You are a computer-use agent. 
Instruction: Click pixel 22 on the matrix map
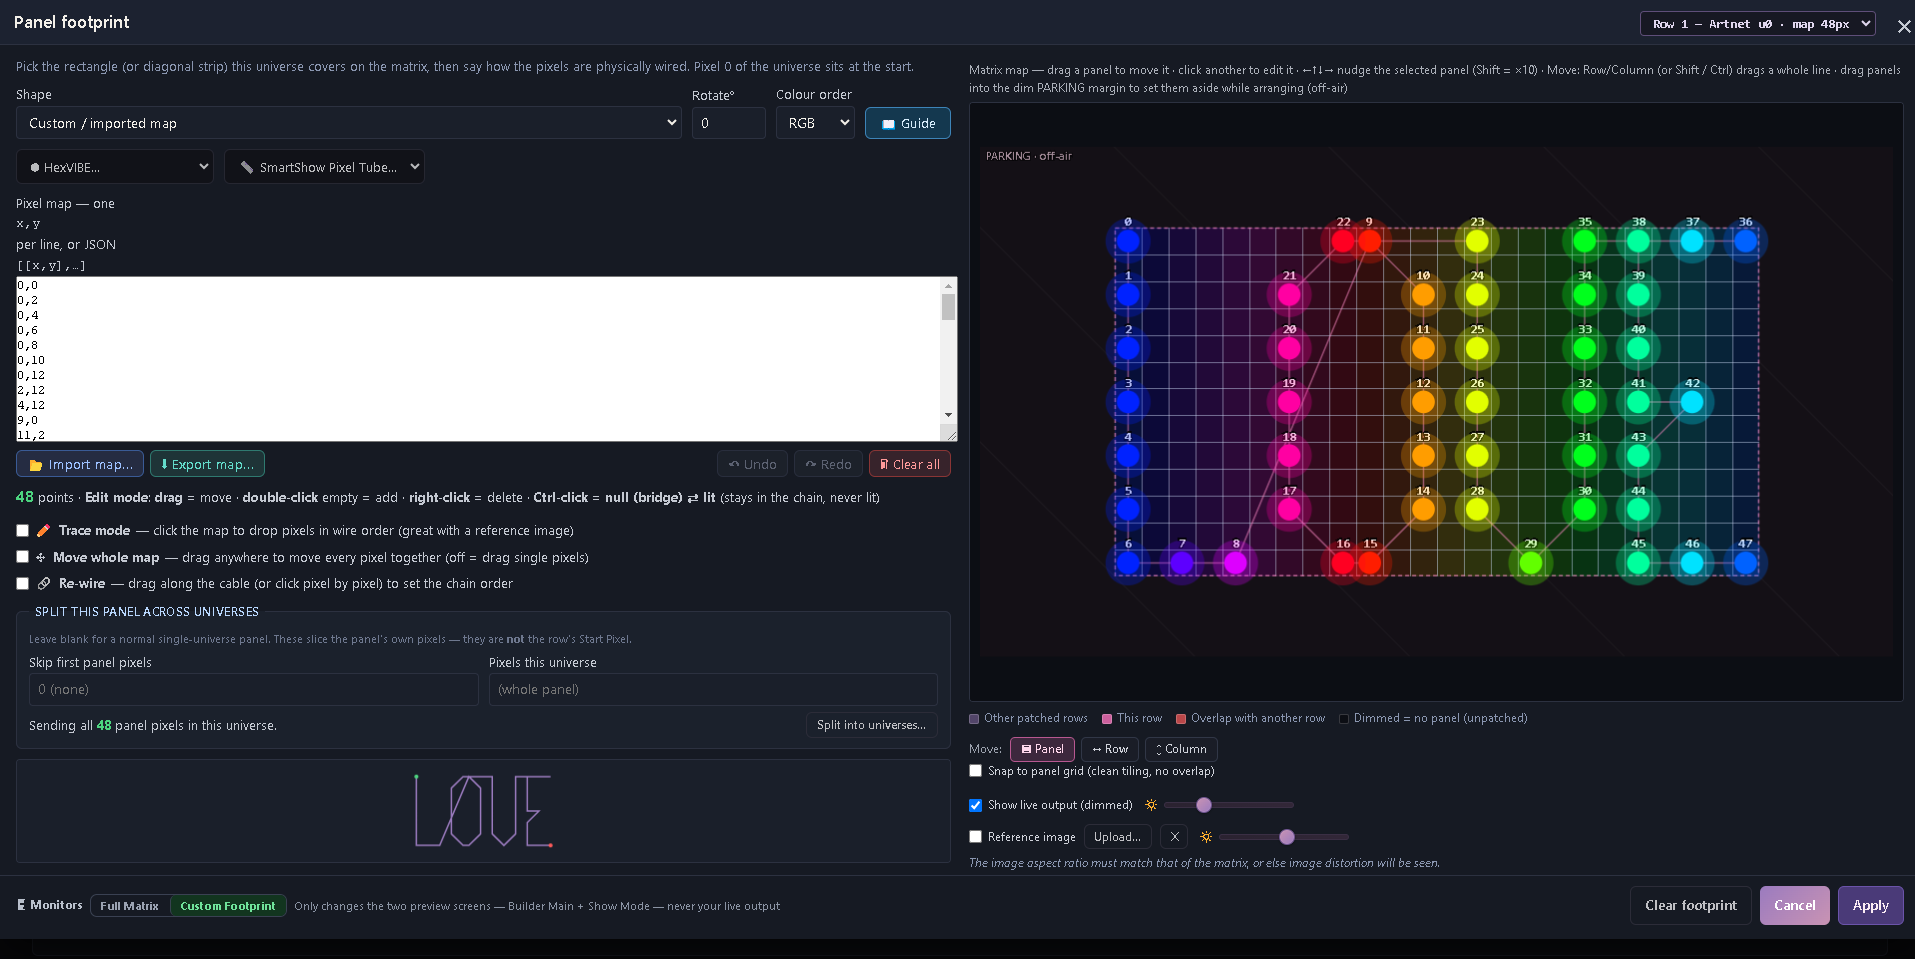click(x=1343, y=241)
